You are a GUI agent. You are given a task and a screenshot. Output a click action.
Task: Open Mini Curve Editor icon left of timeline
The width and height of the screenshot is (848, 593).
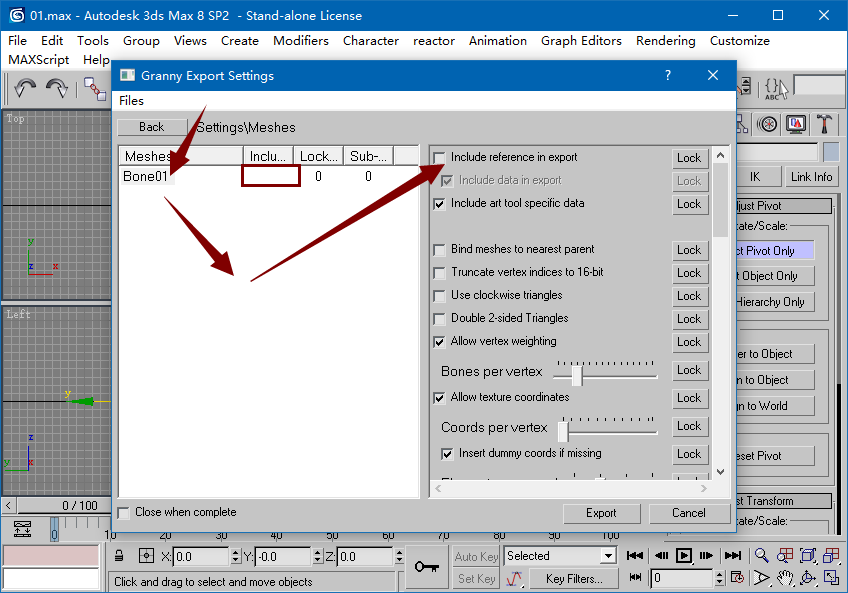22,529
